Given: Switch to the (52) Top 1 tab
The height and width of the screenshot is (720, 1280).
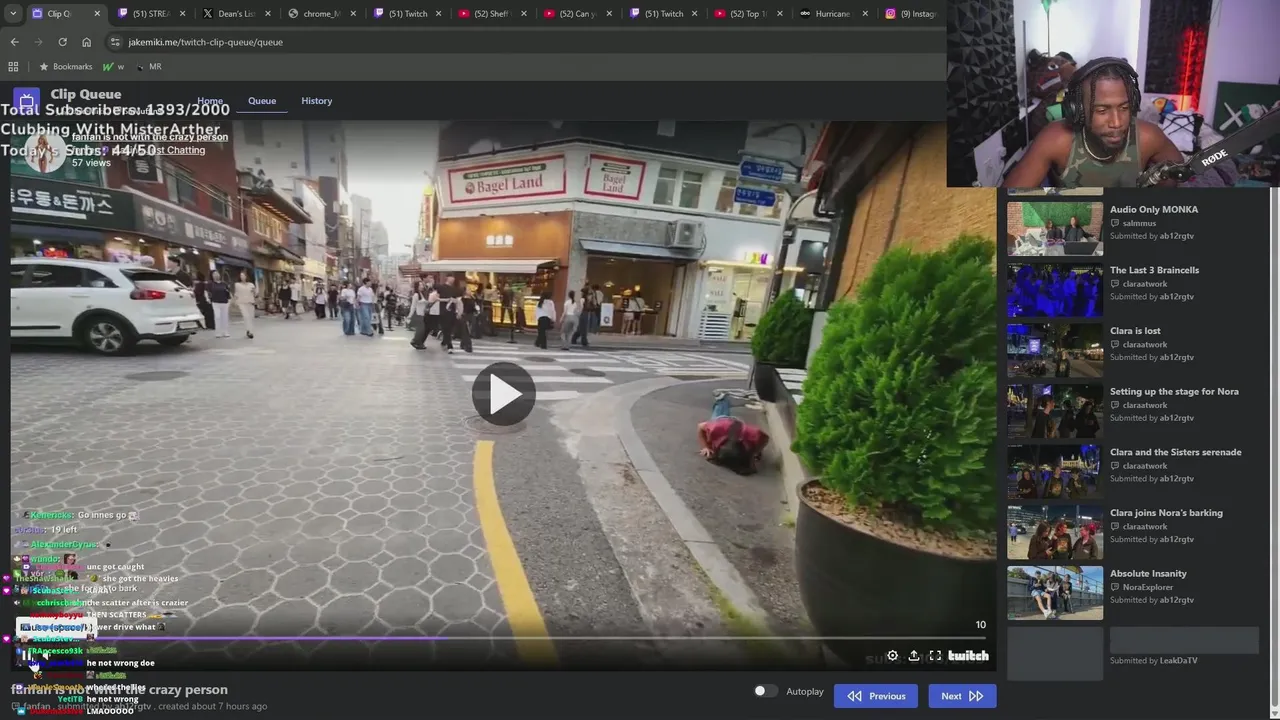Looking at the screenshot, I should pyautogui.click(x=749, y=14).
